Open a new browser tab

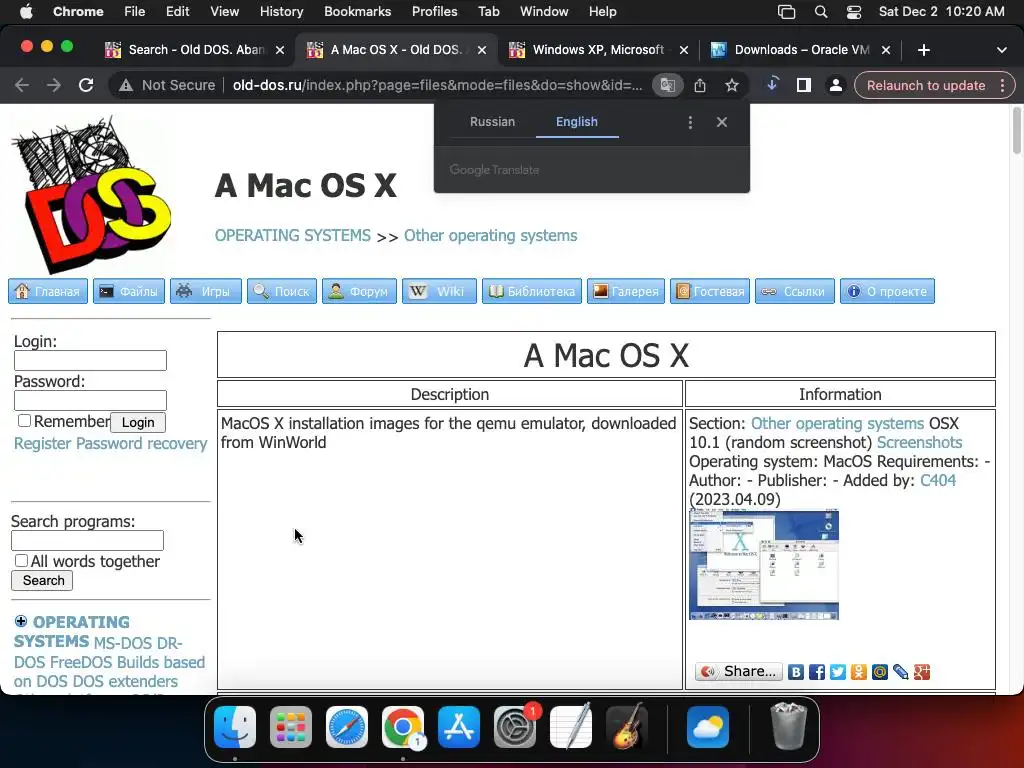923,50
